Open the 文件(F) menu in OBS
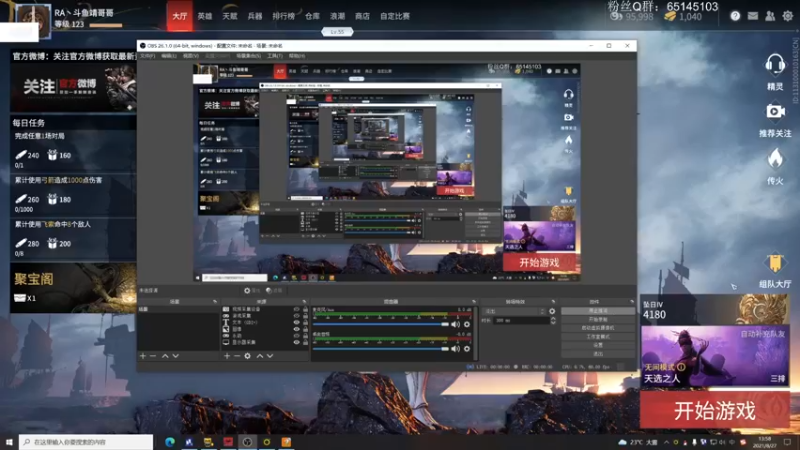Screen dimensions: 800x450 (x=147, y=56)
